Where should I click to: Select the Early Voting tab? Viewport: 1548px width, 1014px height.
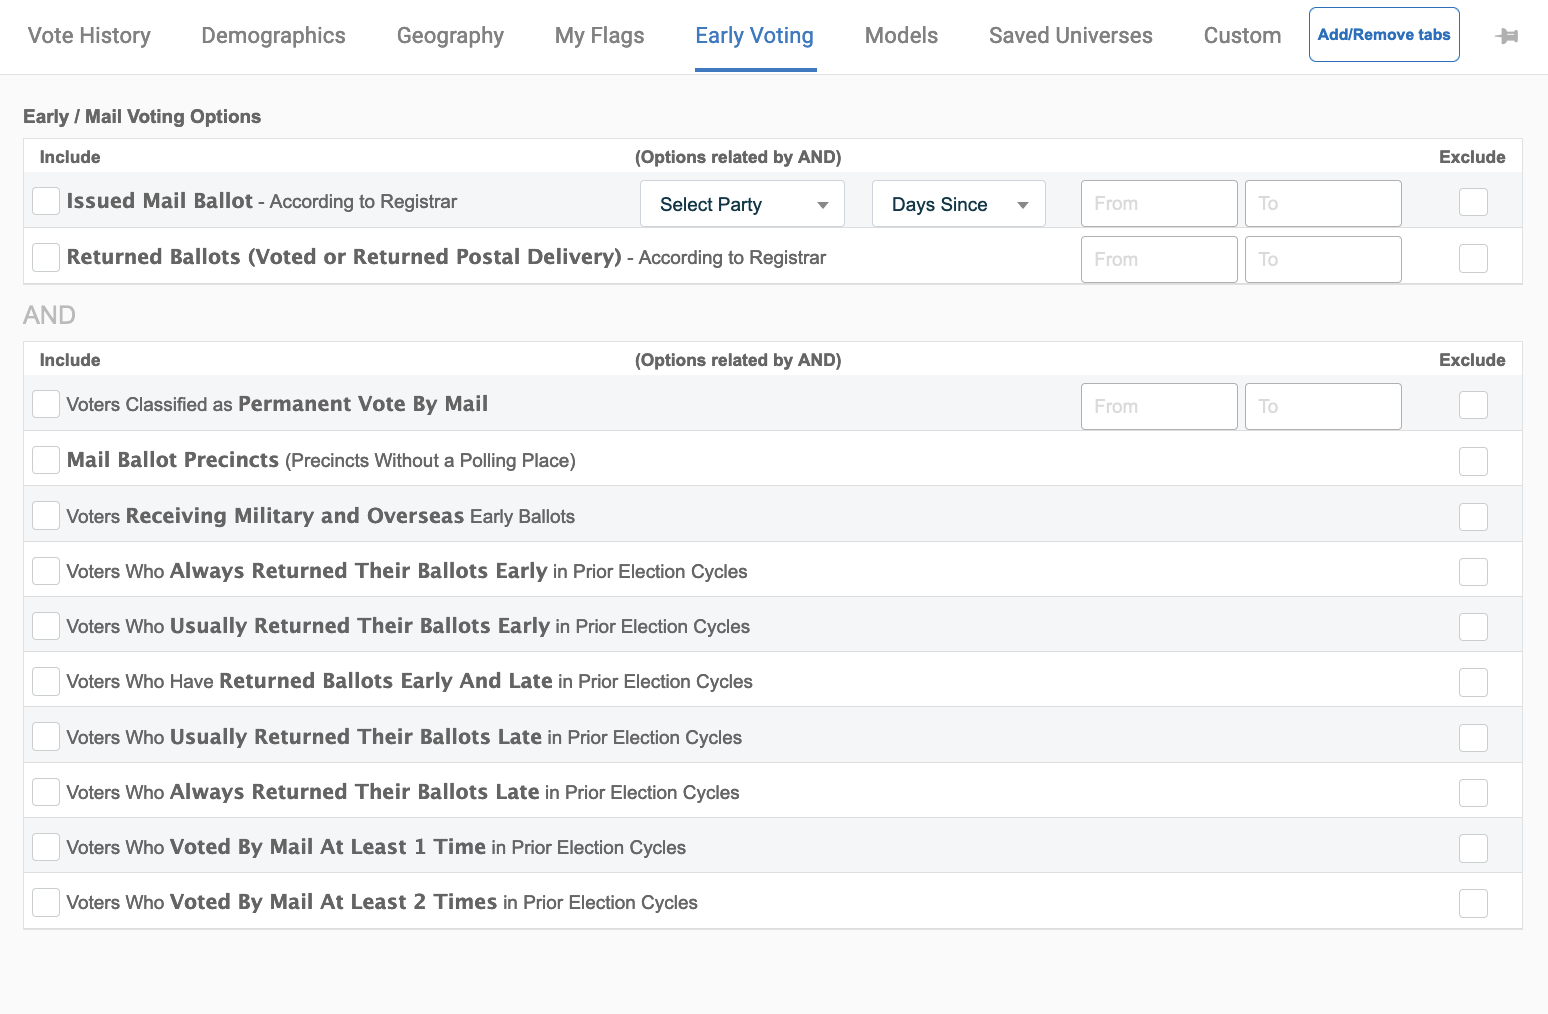click(755, 36)
